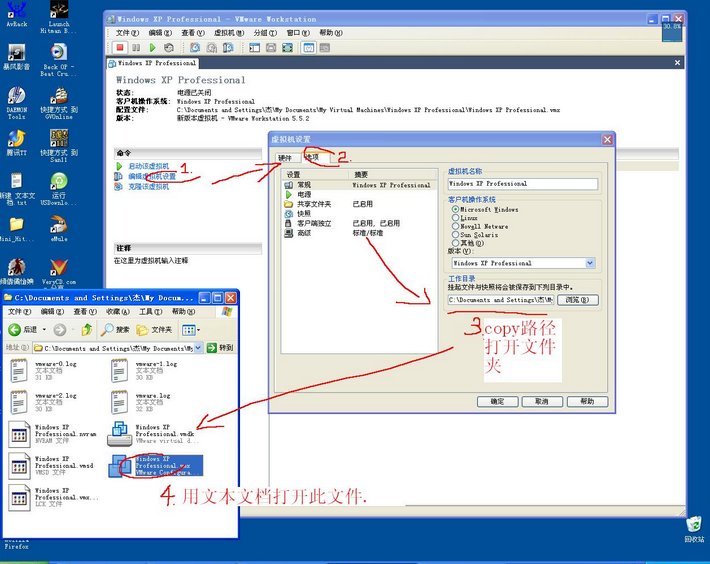The image size is (710, 564).
Task: Select the Linux guest OS radio button
Action: click(456, 218)
